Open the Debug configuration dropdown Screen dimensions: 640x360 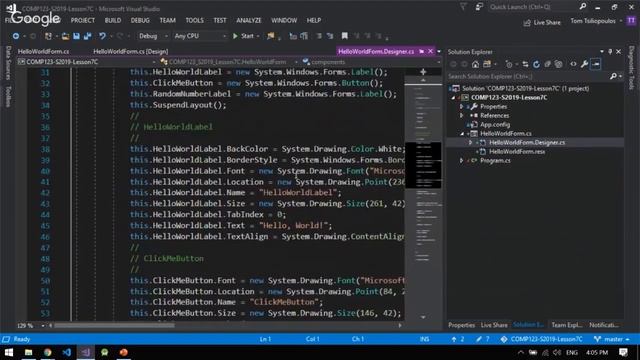[x=153, y=36]
